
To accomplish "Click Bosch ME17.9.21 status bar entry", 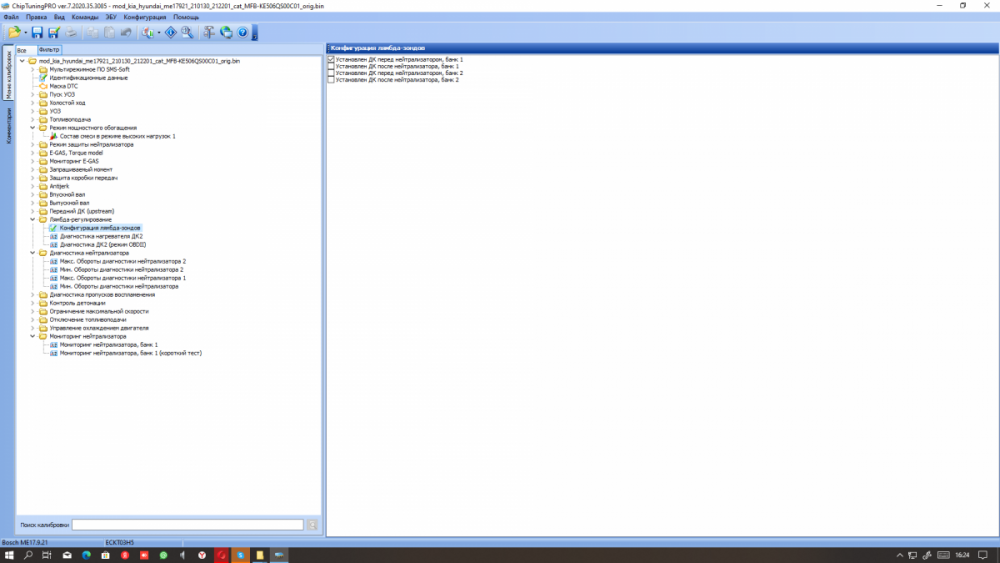I will [x=25, y=543].
